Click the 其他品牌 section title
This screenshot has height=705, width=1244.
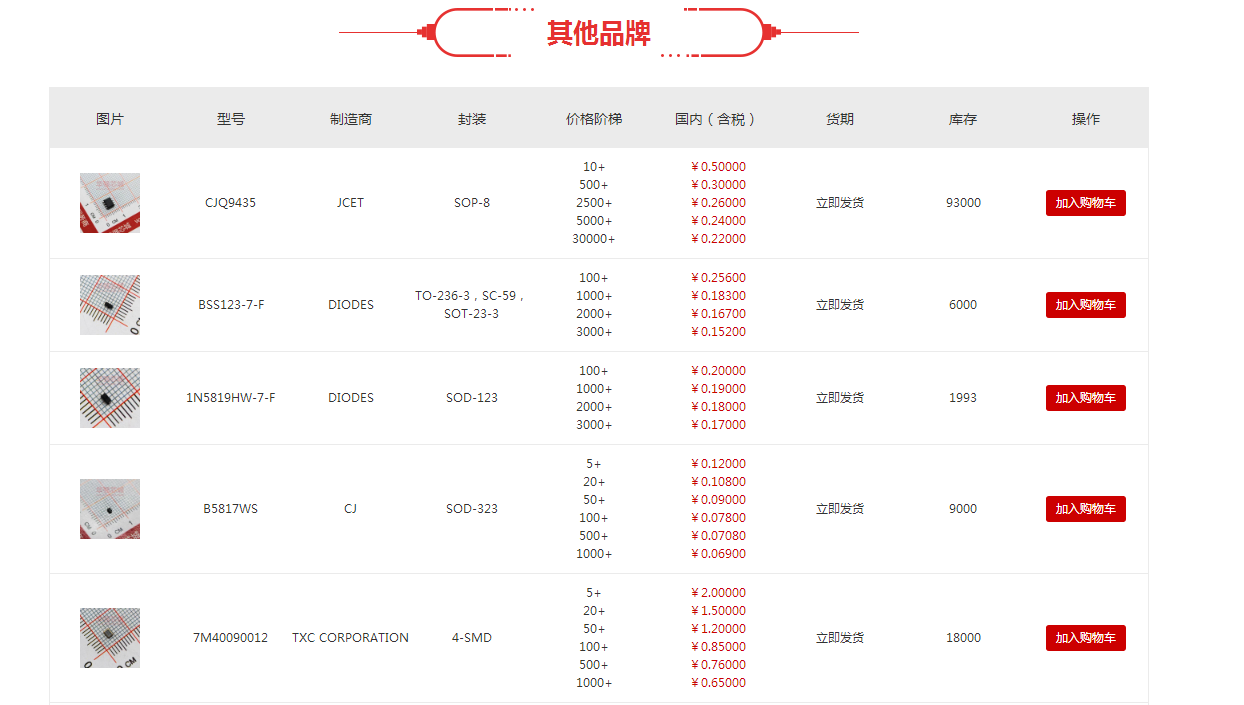(x=598, y=33)
